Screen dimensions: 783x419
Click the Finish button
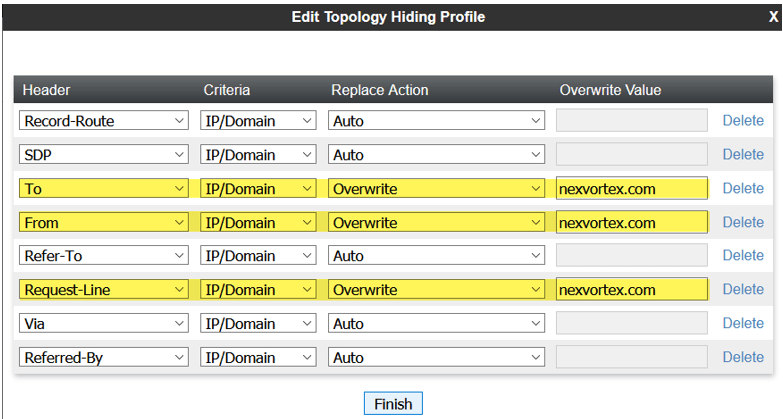(393, 404)
